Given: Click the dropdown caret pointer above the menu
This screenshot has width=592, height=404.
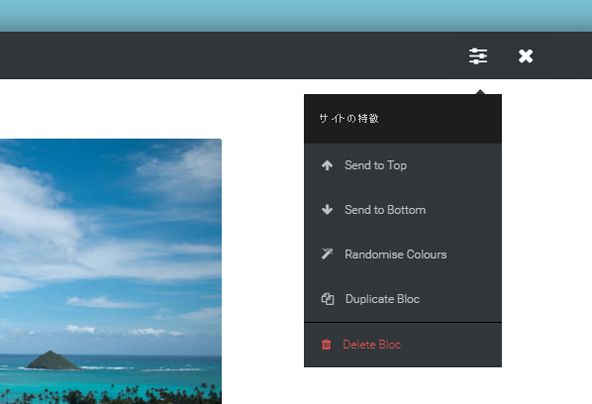Looking at the screenshot, I should pos(480,92).
